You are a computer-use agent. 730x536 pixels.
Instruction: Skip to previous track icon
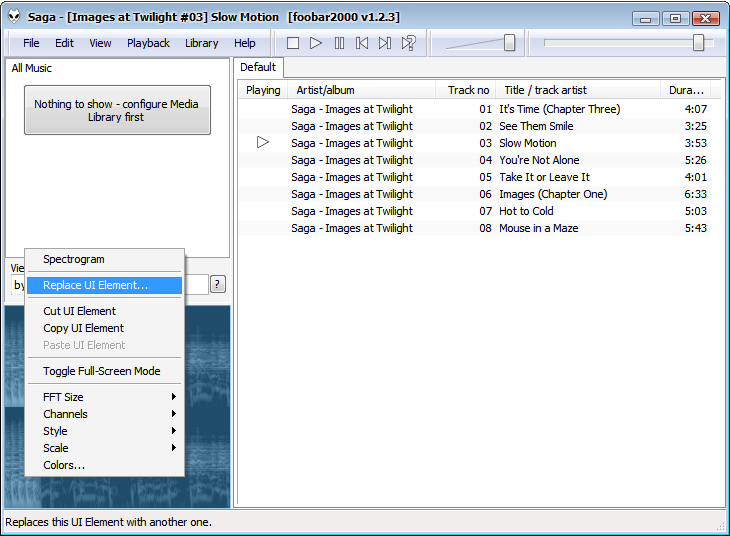(x=362, y=43)
